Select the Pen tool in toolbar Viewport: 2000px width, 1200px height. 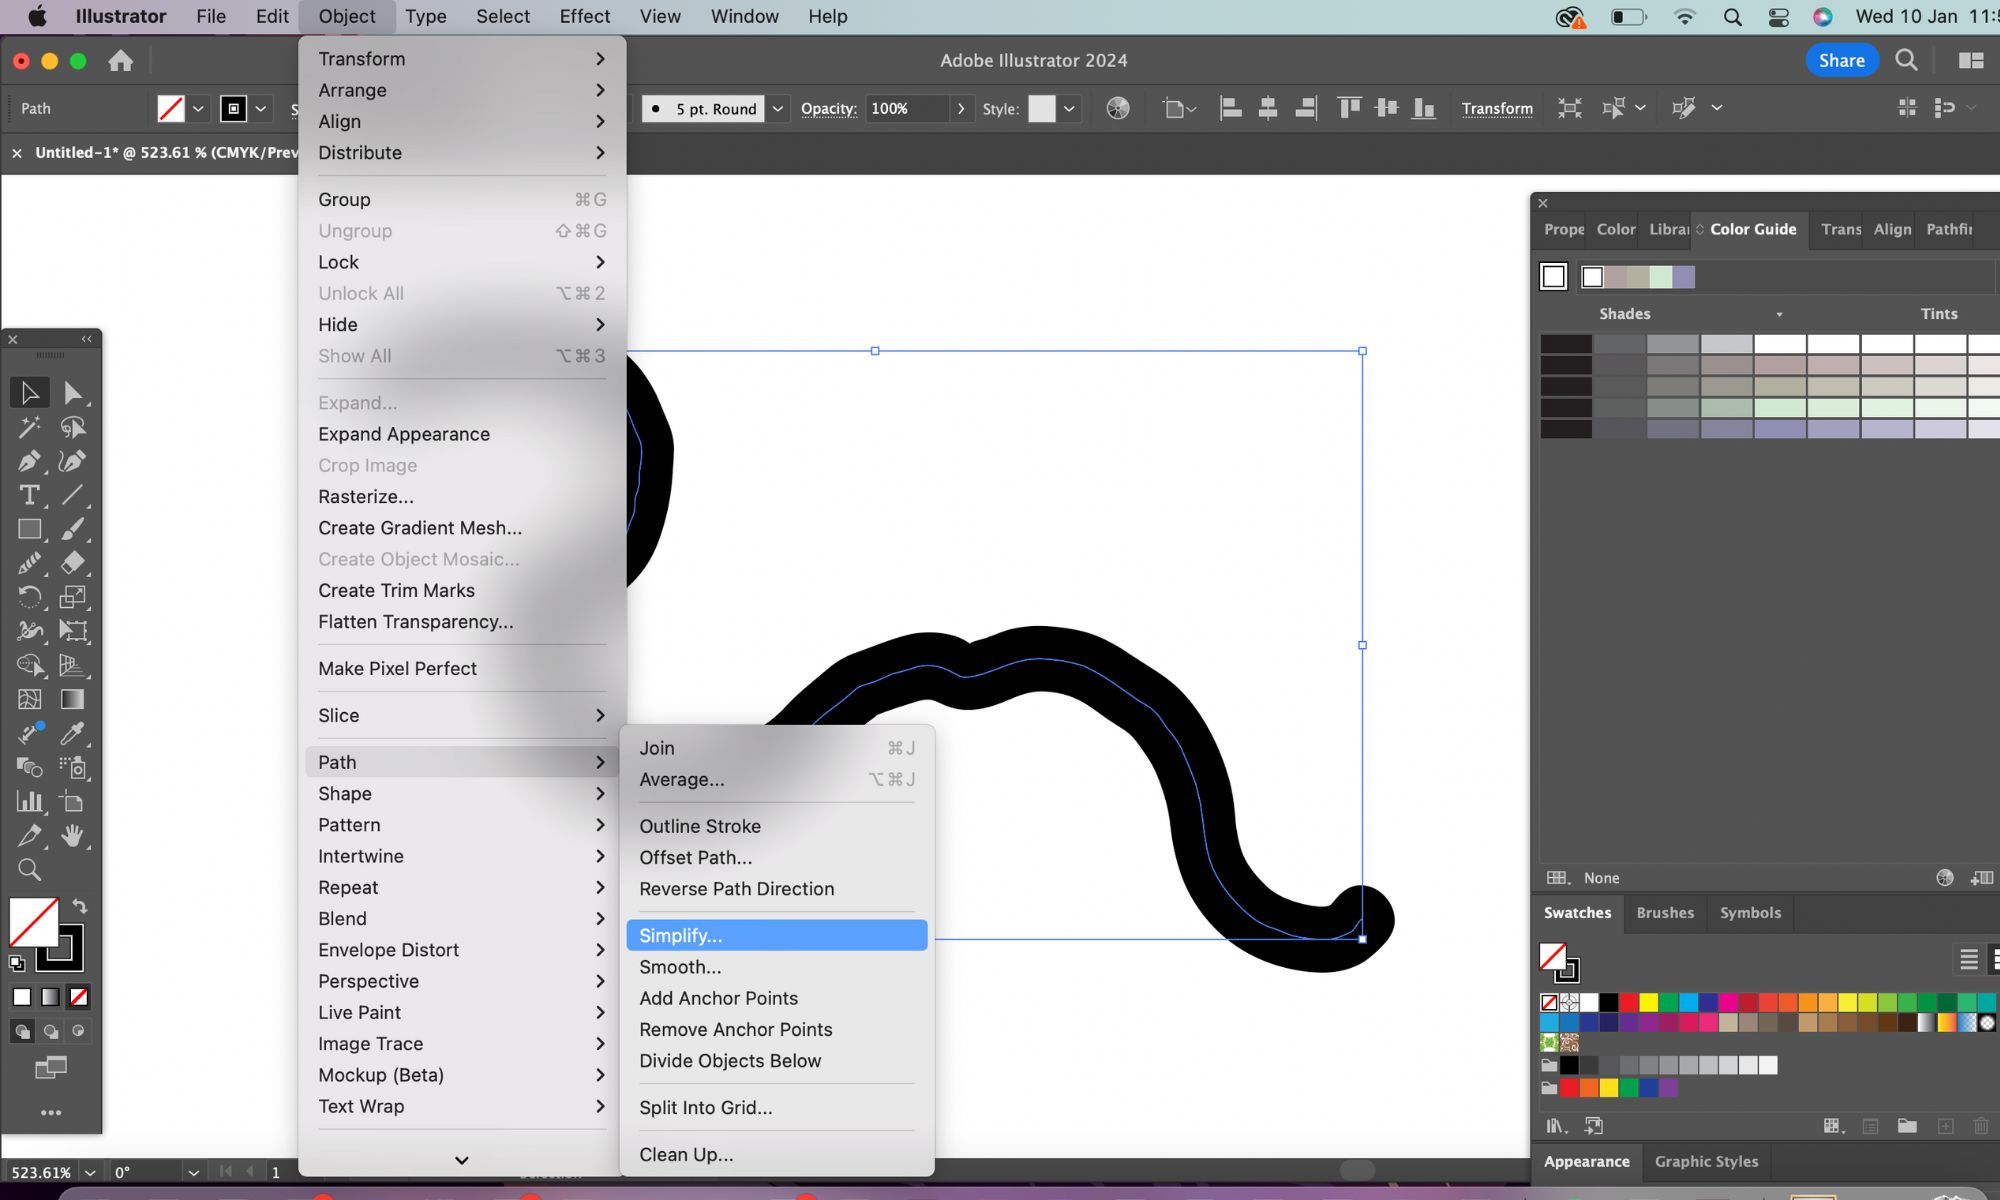29,460
